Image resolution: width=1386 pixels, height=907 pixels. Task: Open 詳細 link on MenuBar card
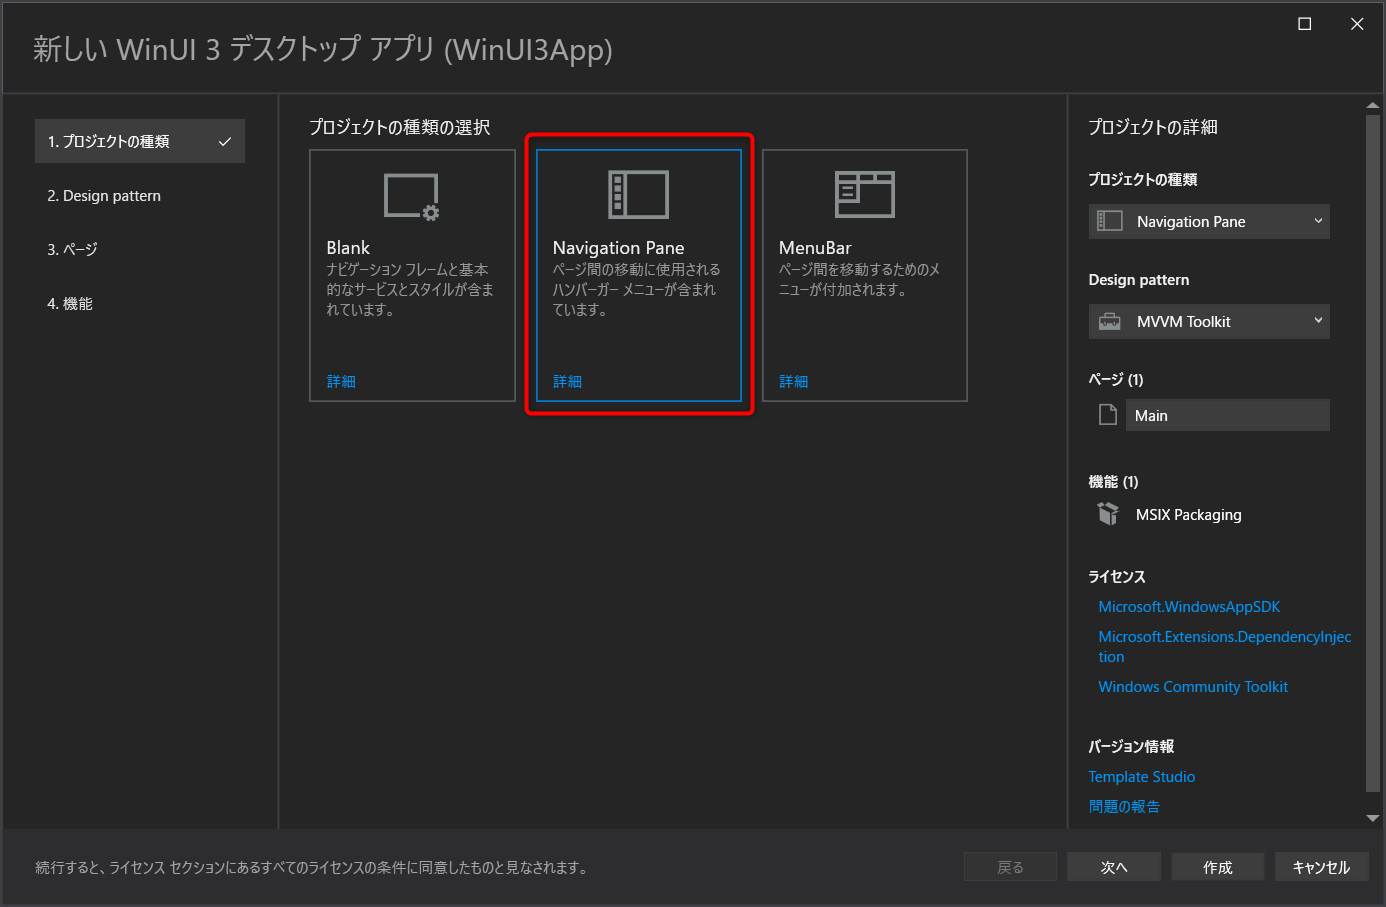click(x=794, y=381)
